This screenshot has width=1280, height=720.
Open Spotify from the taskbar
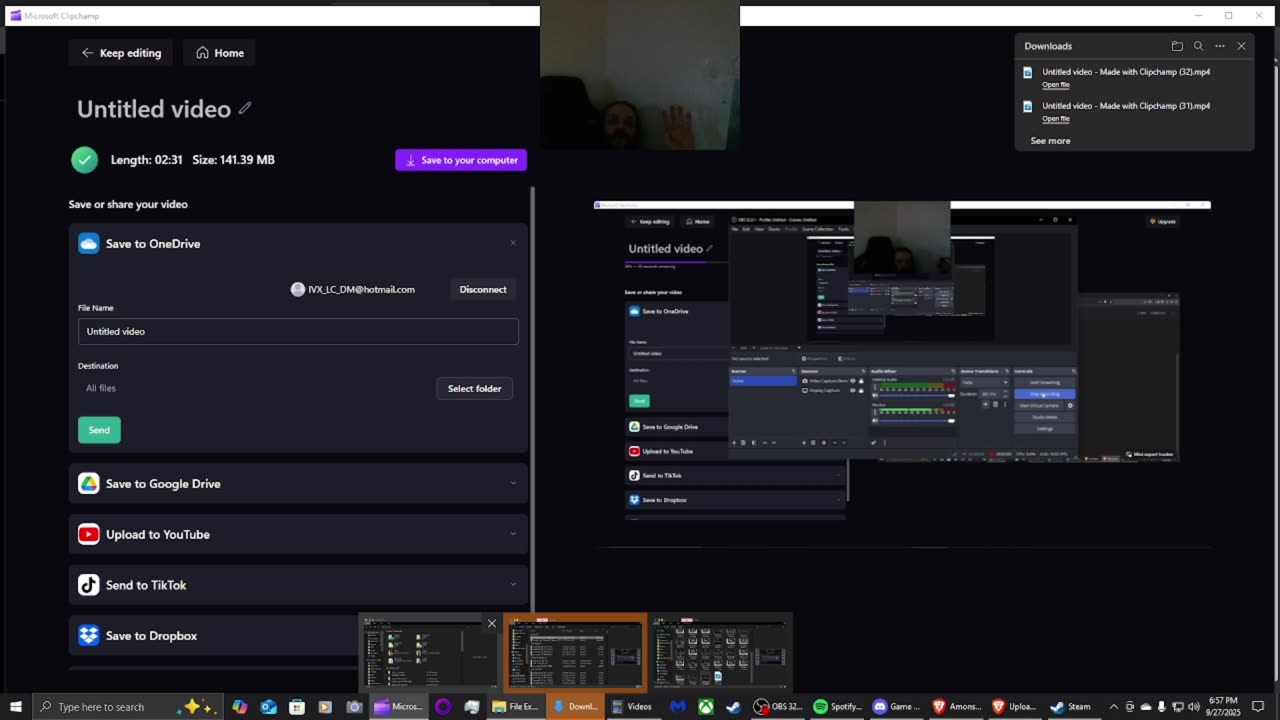(x=837, y=707)
